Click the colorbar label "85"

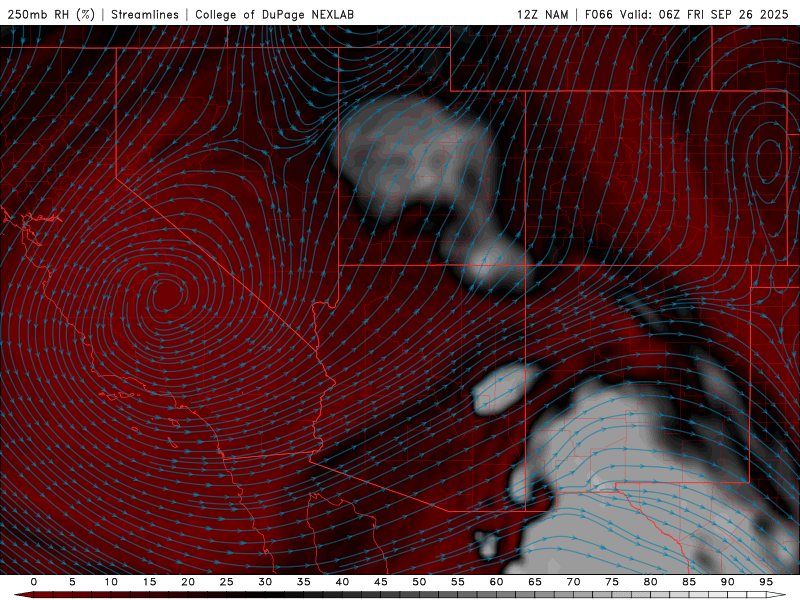click(x=689, y=582)
